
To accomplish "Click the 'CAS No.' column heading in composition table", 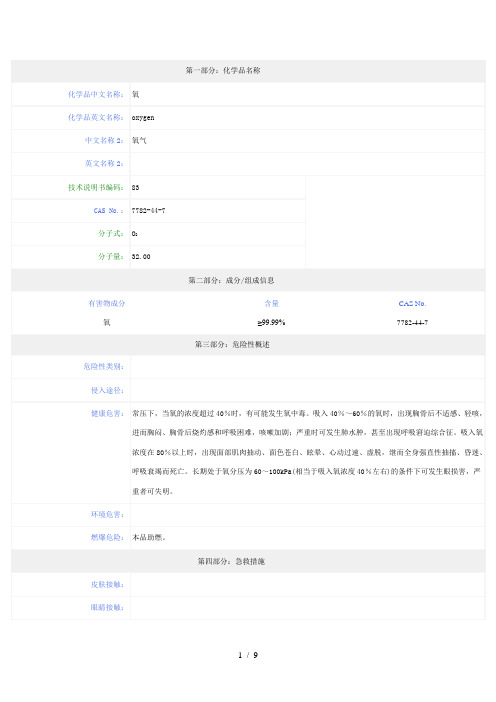I will (412, 304).
